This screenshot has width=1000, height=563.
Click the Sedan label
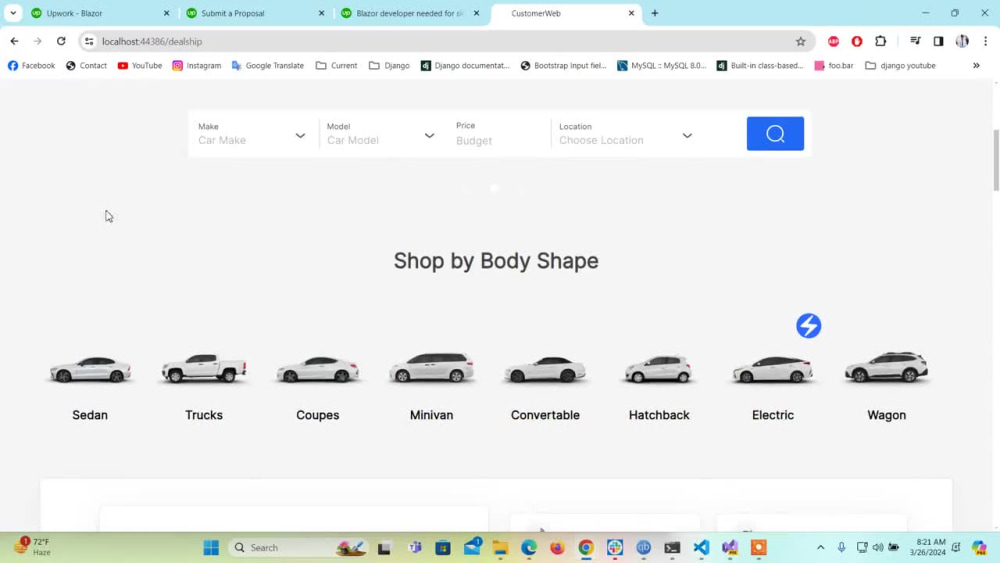tap(90, 415)
